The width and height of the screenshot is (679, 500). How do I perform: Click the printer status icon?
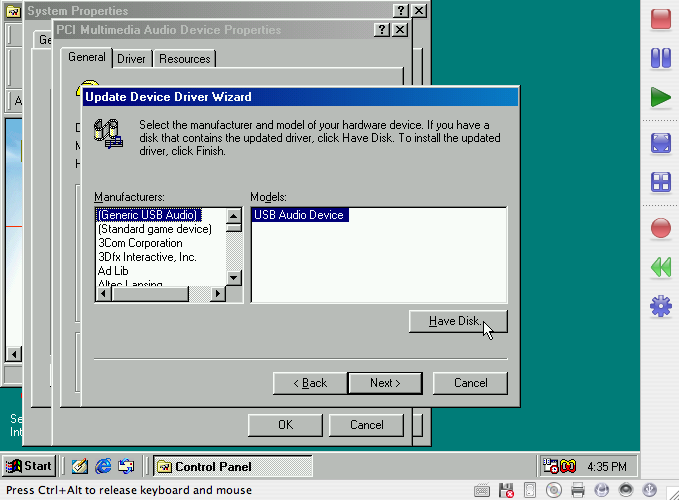pos(578,490)
